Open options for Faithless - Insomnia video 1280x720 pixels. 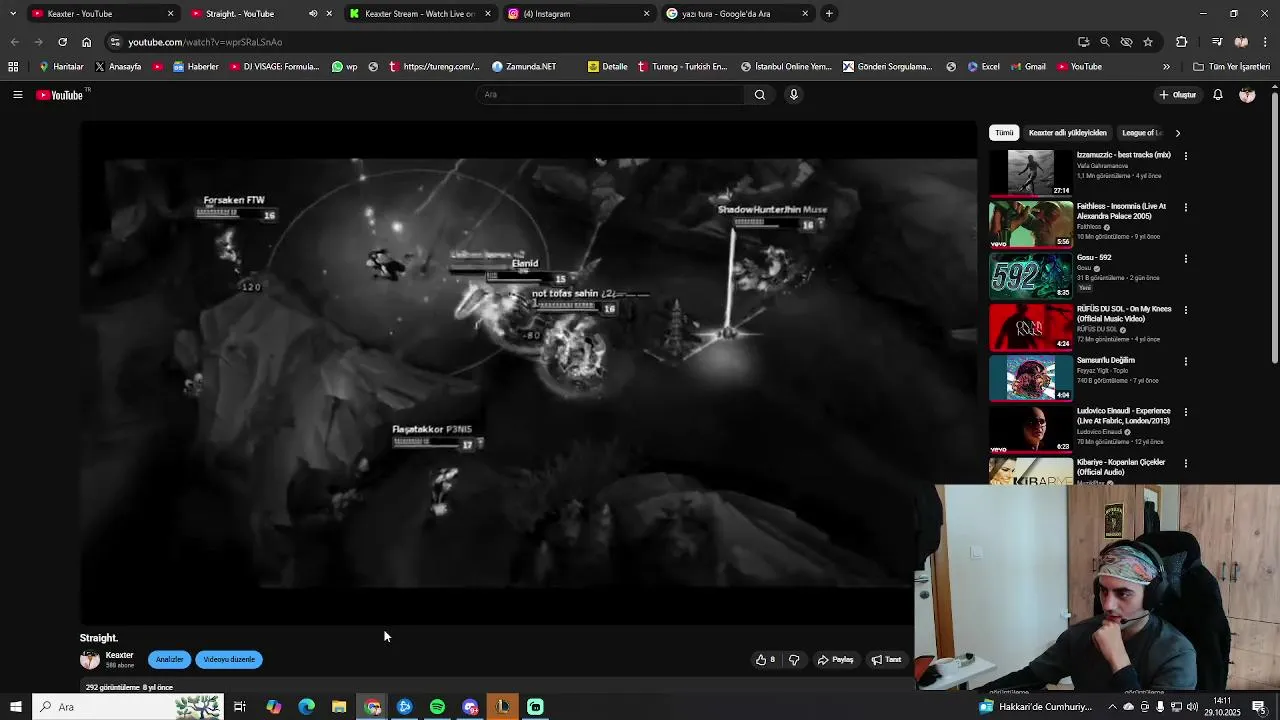tap(1186, 207)
